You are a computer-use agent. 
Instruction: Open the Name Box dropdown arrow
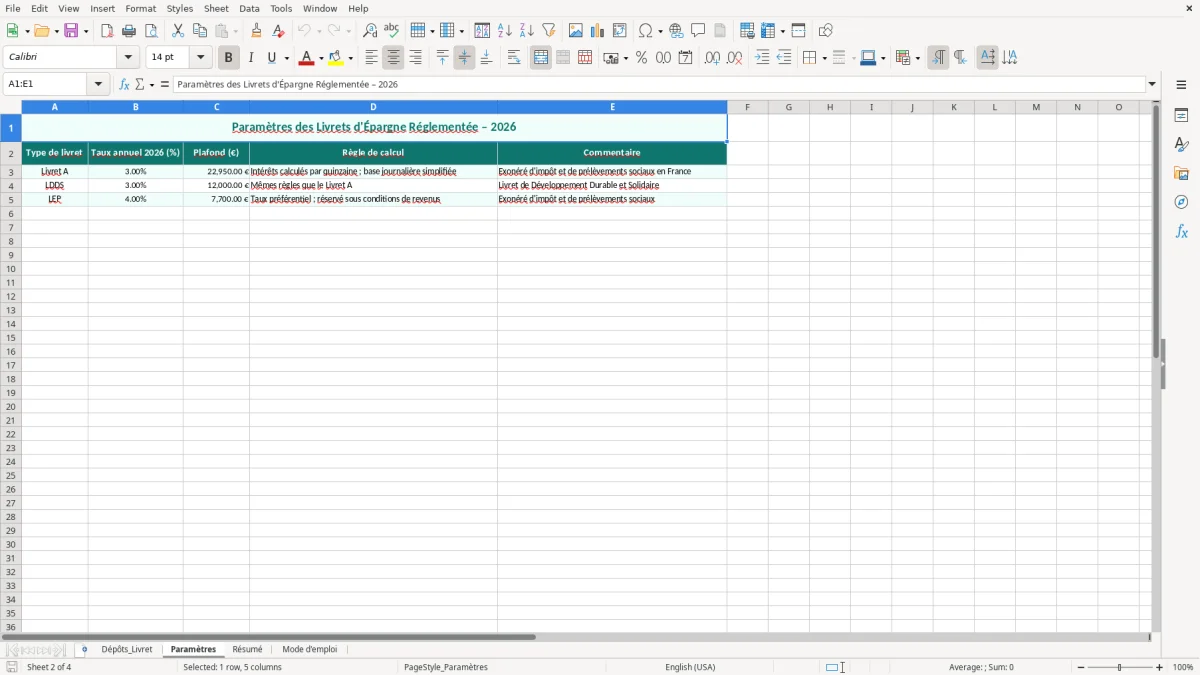(98, 84)
